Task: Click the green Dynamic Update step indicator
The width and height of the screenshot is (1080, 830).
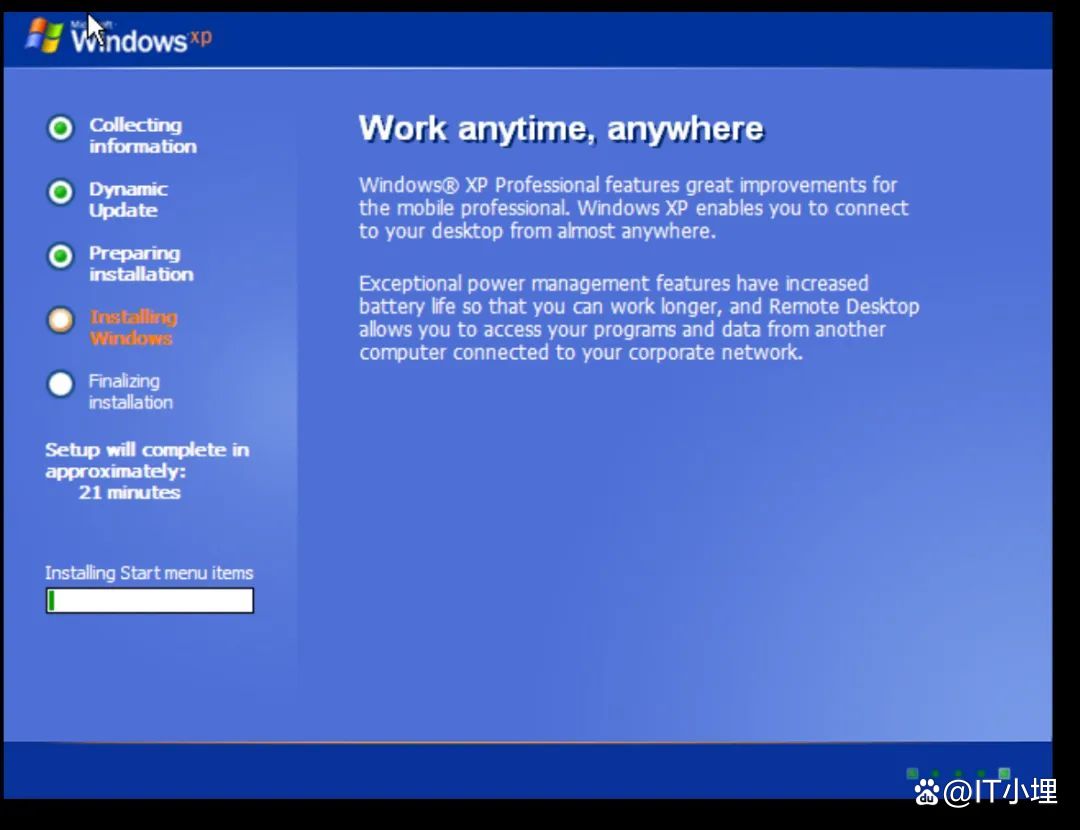Action: point(61,192)
